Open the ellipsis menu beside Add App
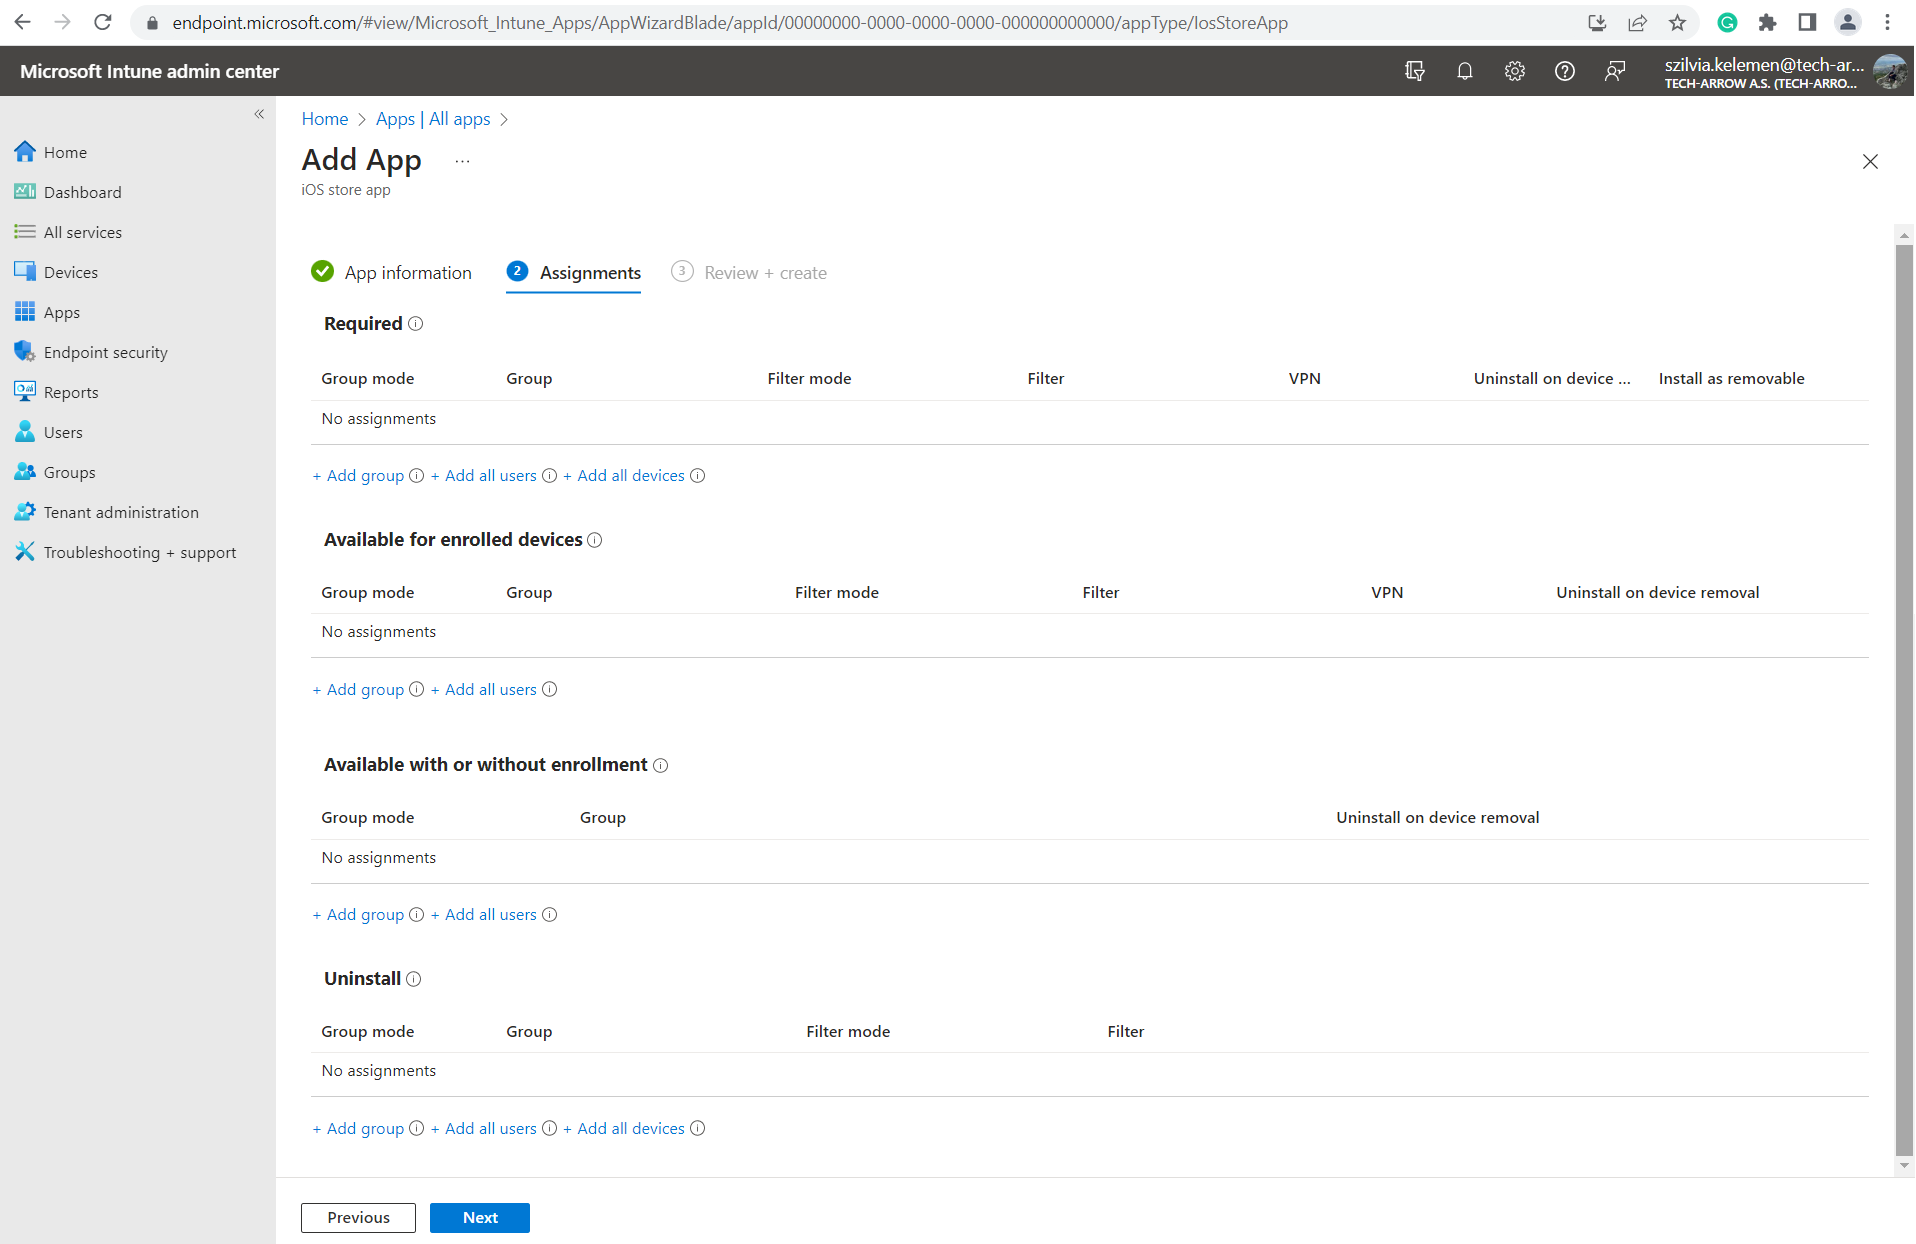This screenshot has width=1916, height=1244. pos(462,161)
